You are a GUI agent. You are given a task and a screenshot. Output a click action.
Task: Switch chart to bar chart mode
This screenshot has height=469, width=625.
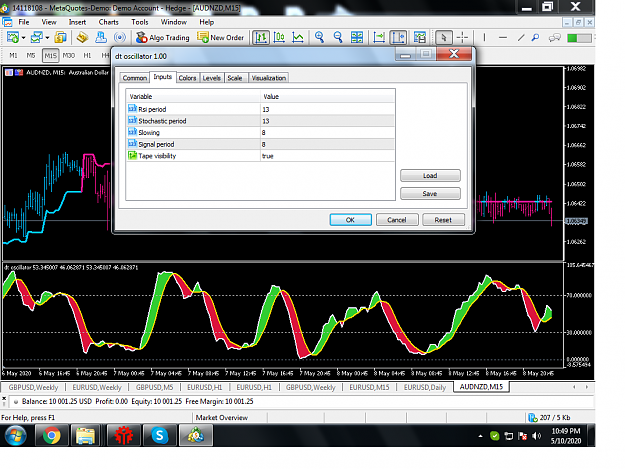click(x=261, y=37)
